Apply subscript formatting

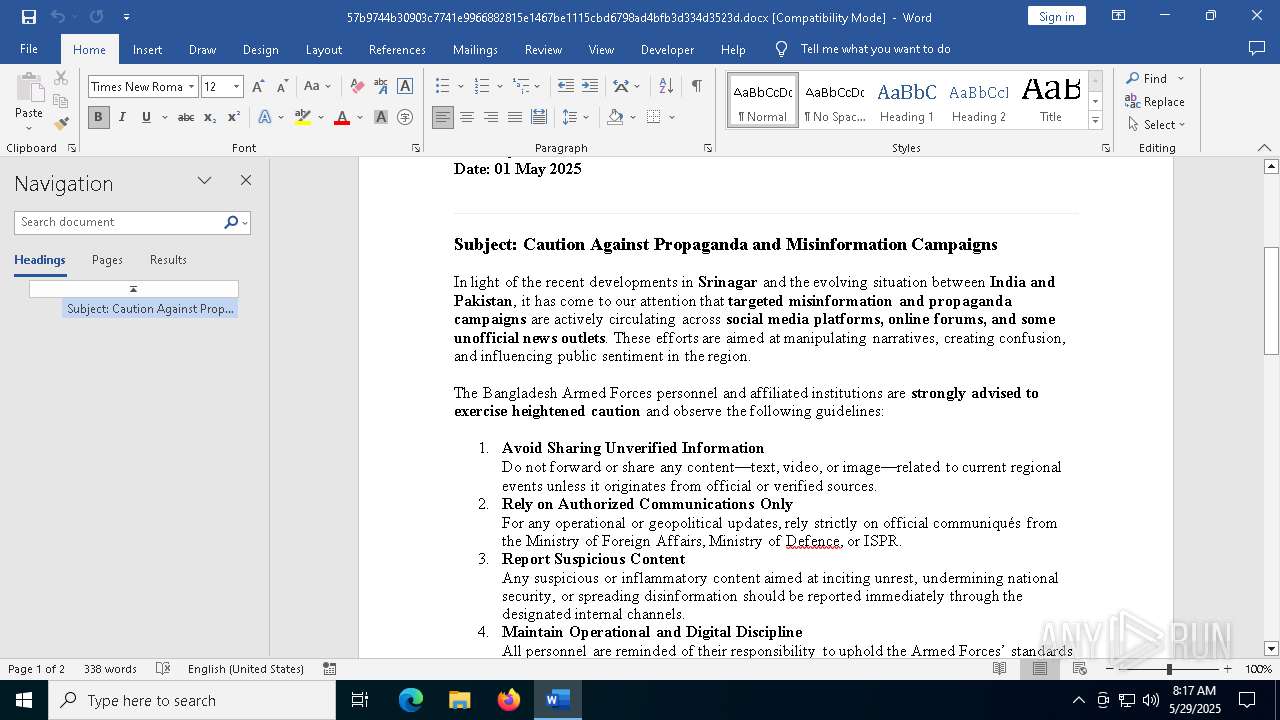(210, 117)
